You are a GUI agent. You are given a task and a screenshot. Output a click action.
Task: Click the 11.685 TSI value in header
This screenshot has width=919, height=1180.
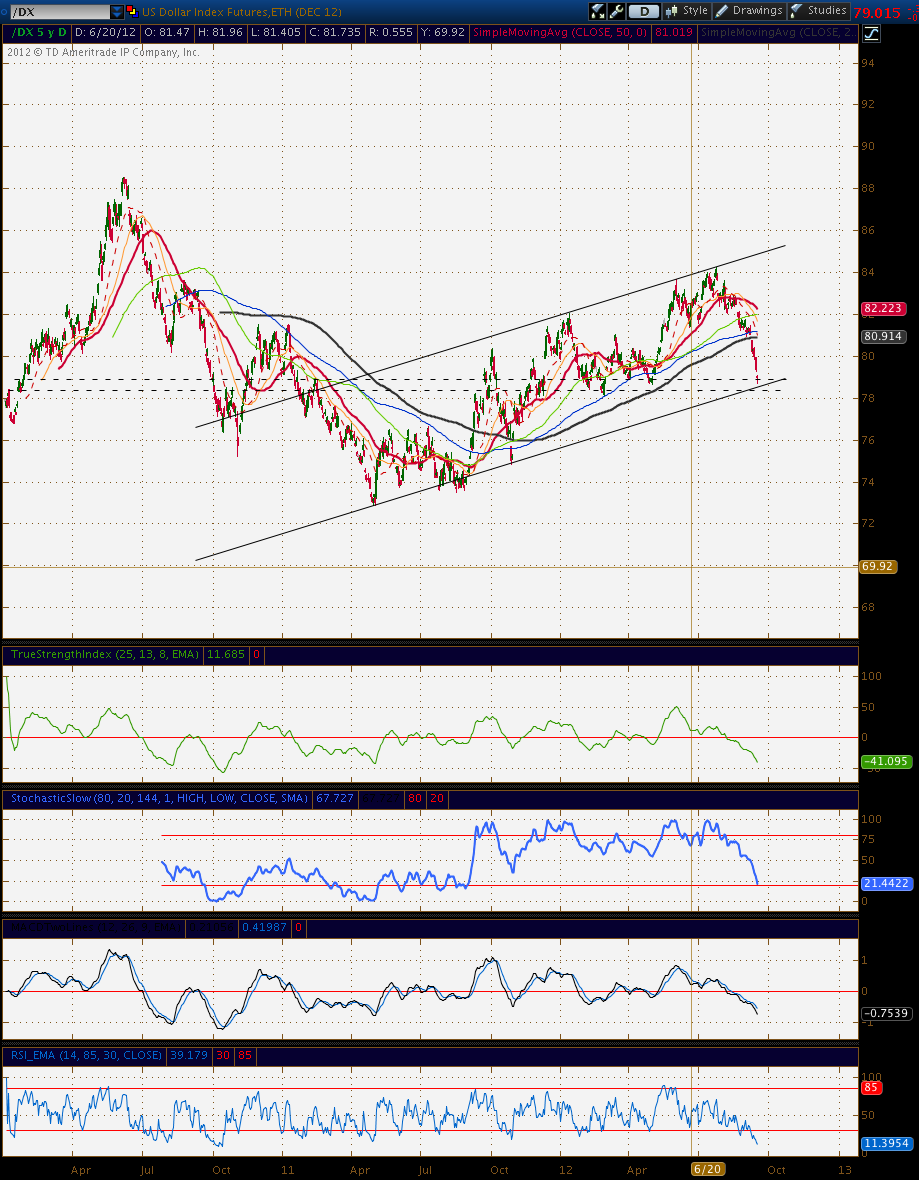click(225, 655)
